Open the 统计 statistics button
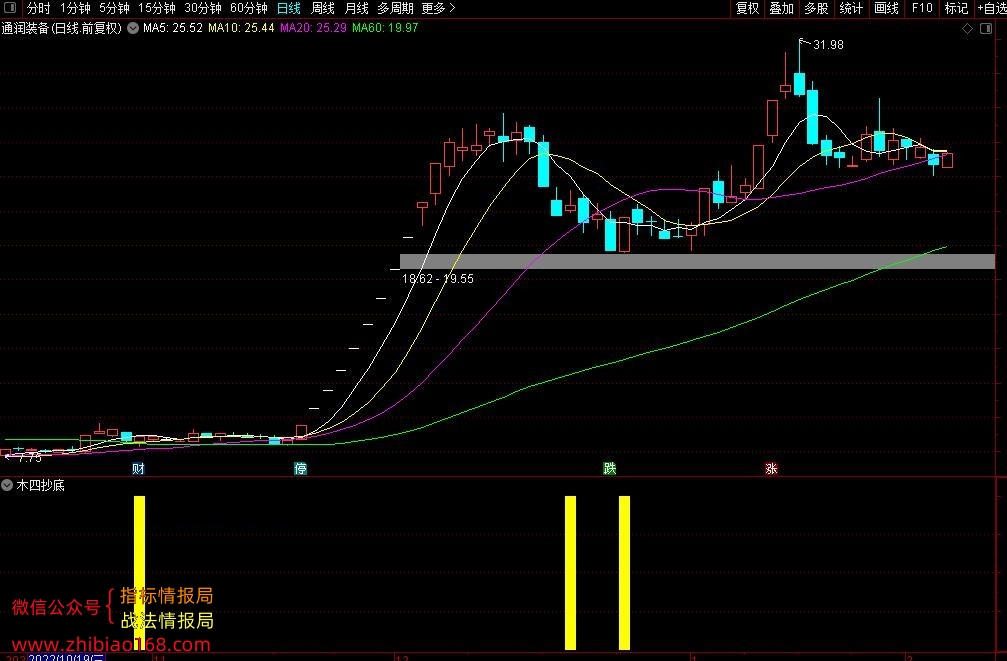 click(852, 8)
